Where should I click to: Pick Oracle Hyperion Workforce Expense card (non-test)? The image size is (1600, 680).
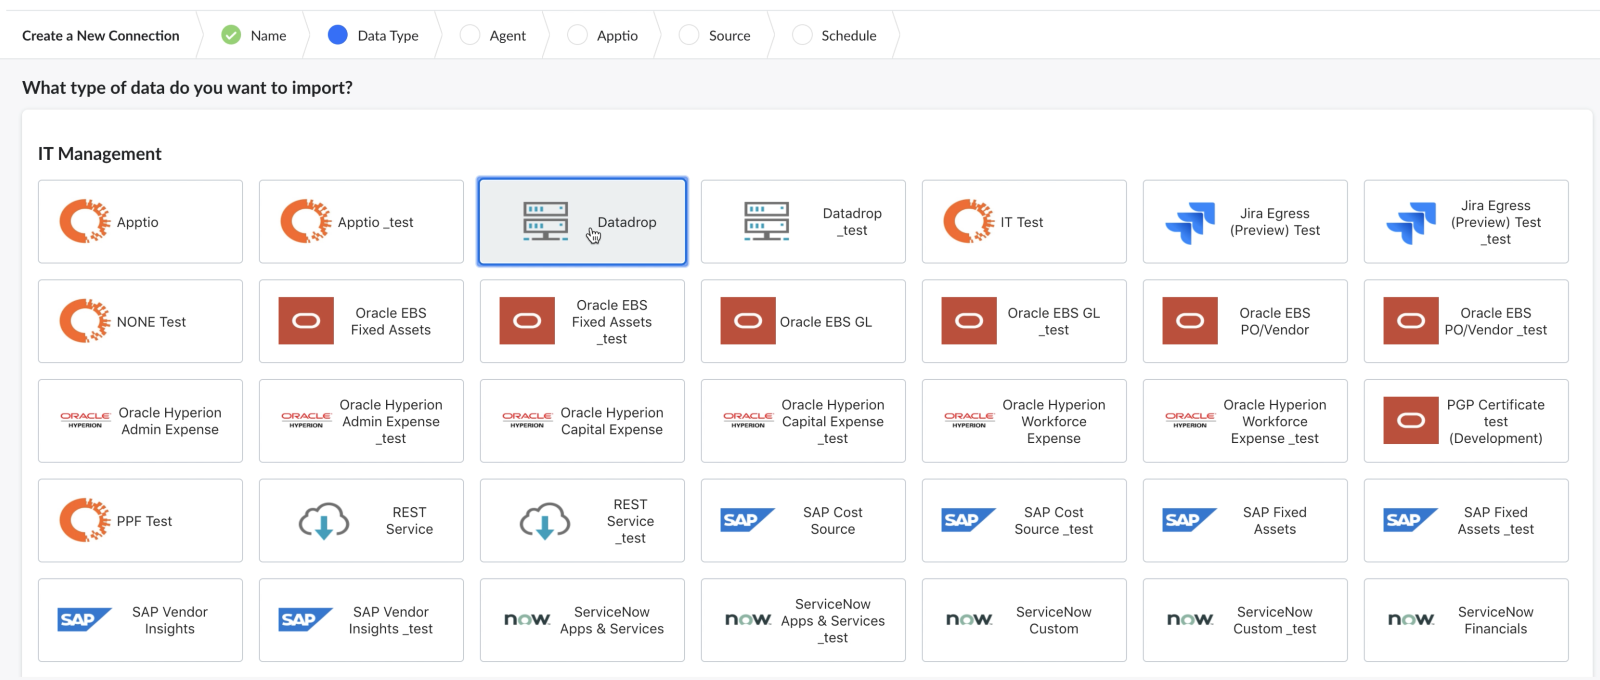(x=1024, y=421)
